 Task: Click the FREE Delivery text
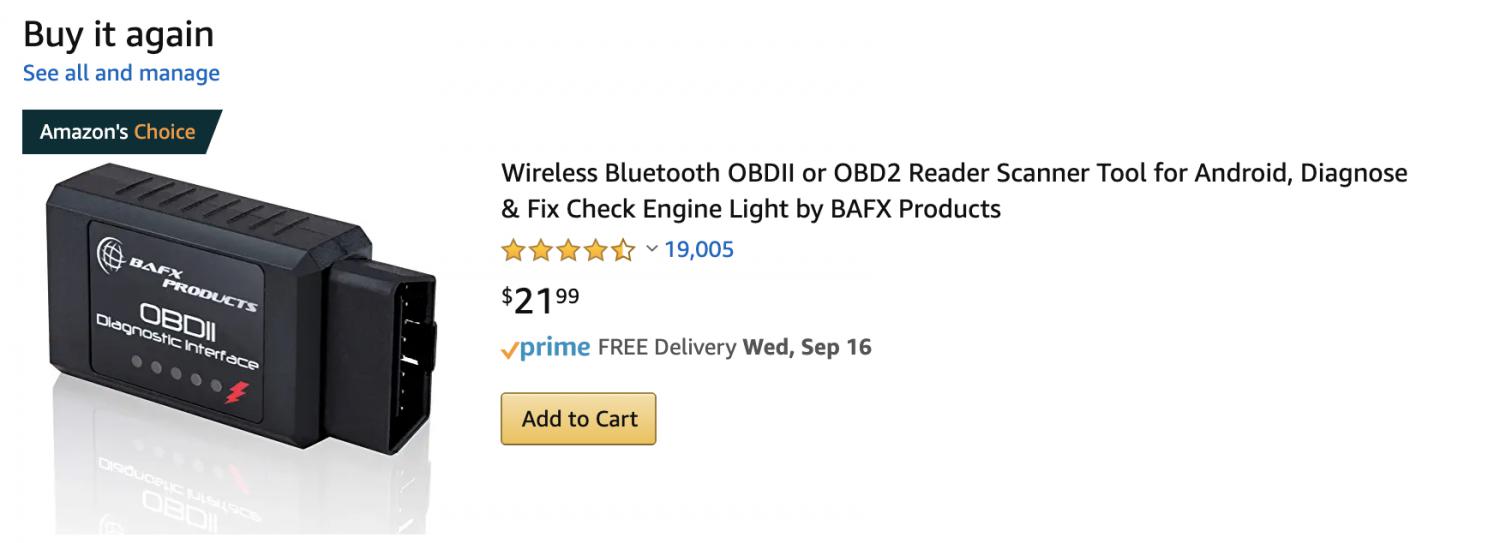666,347
